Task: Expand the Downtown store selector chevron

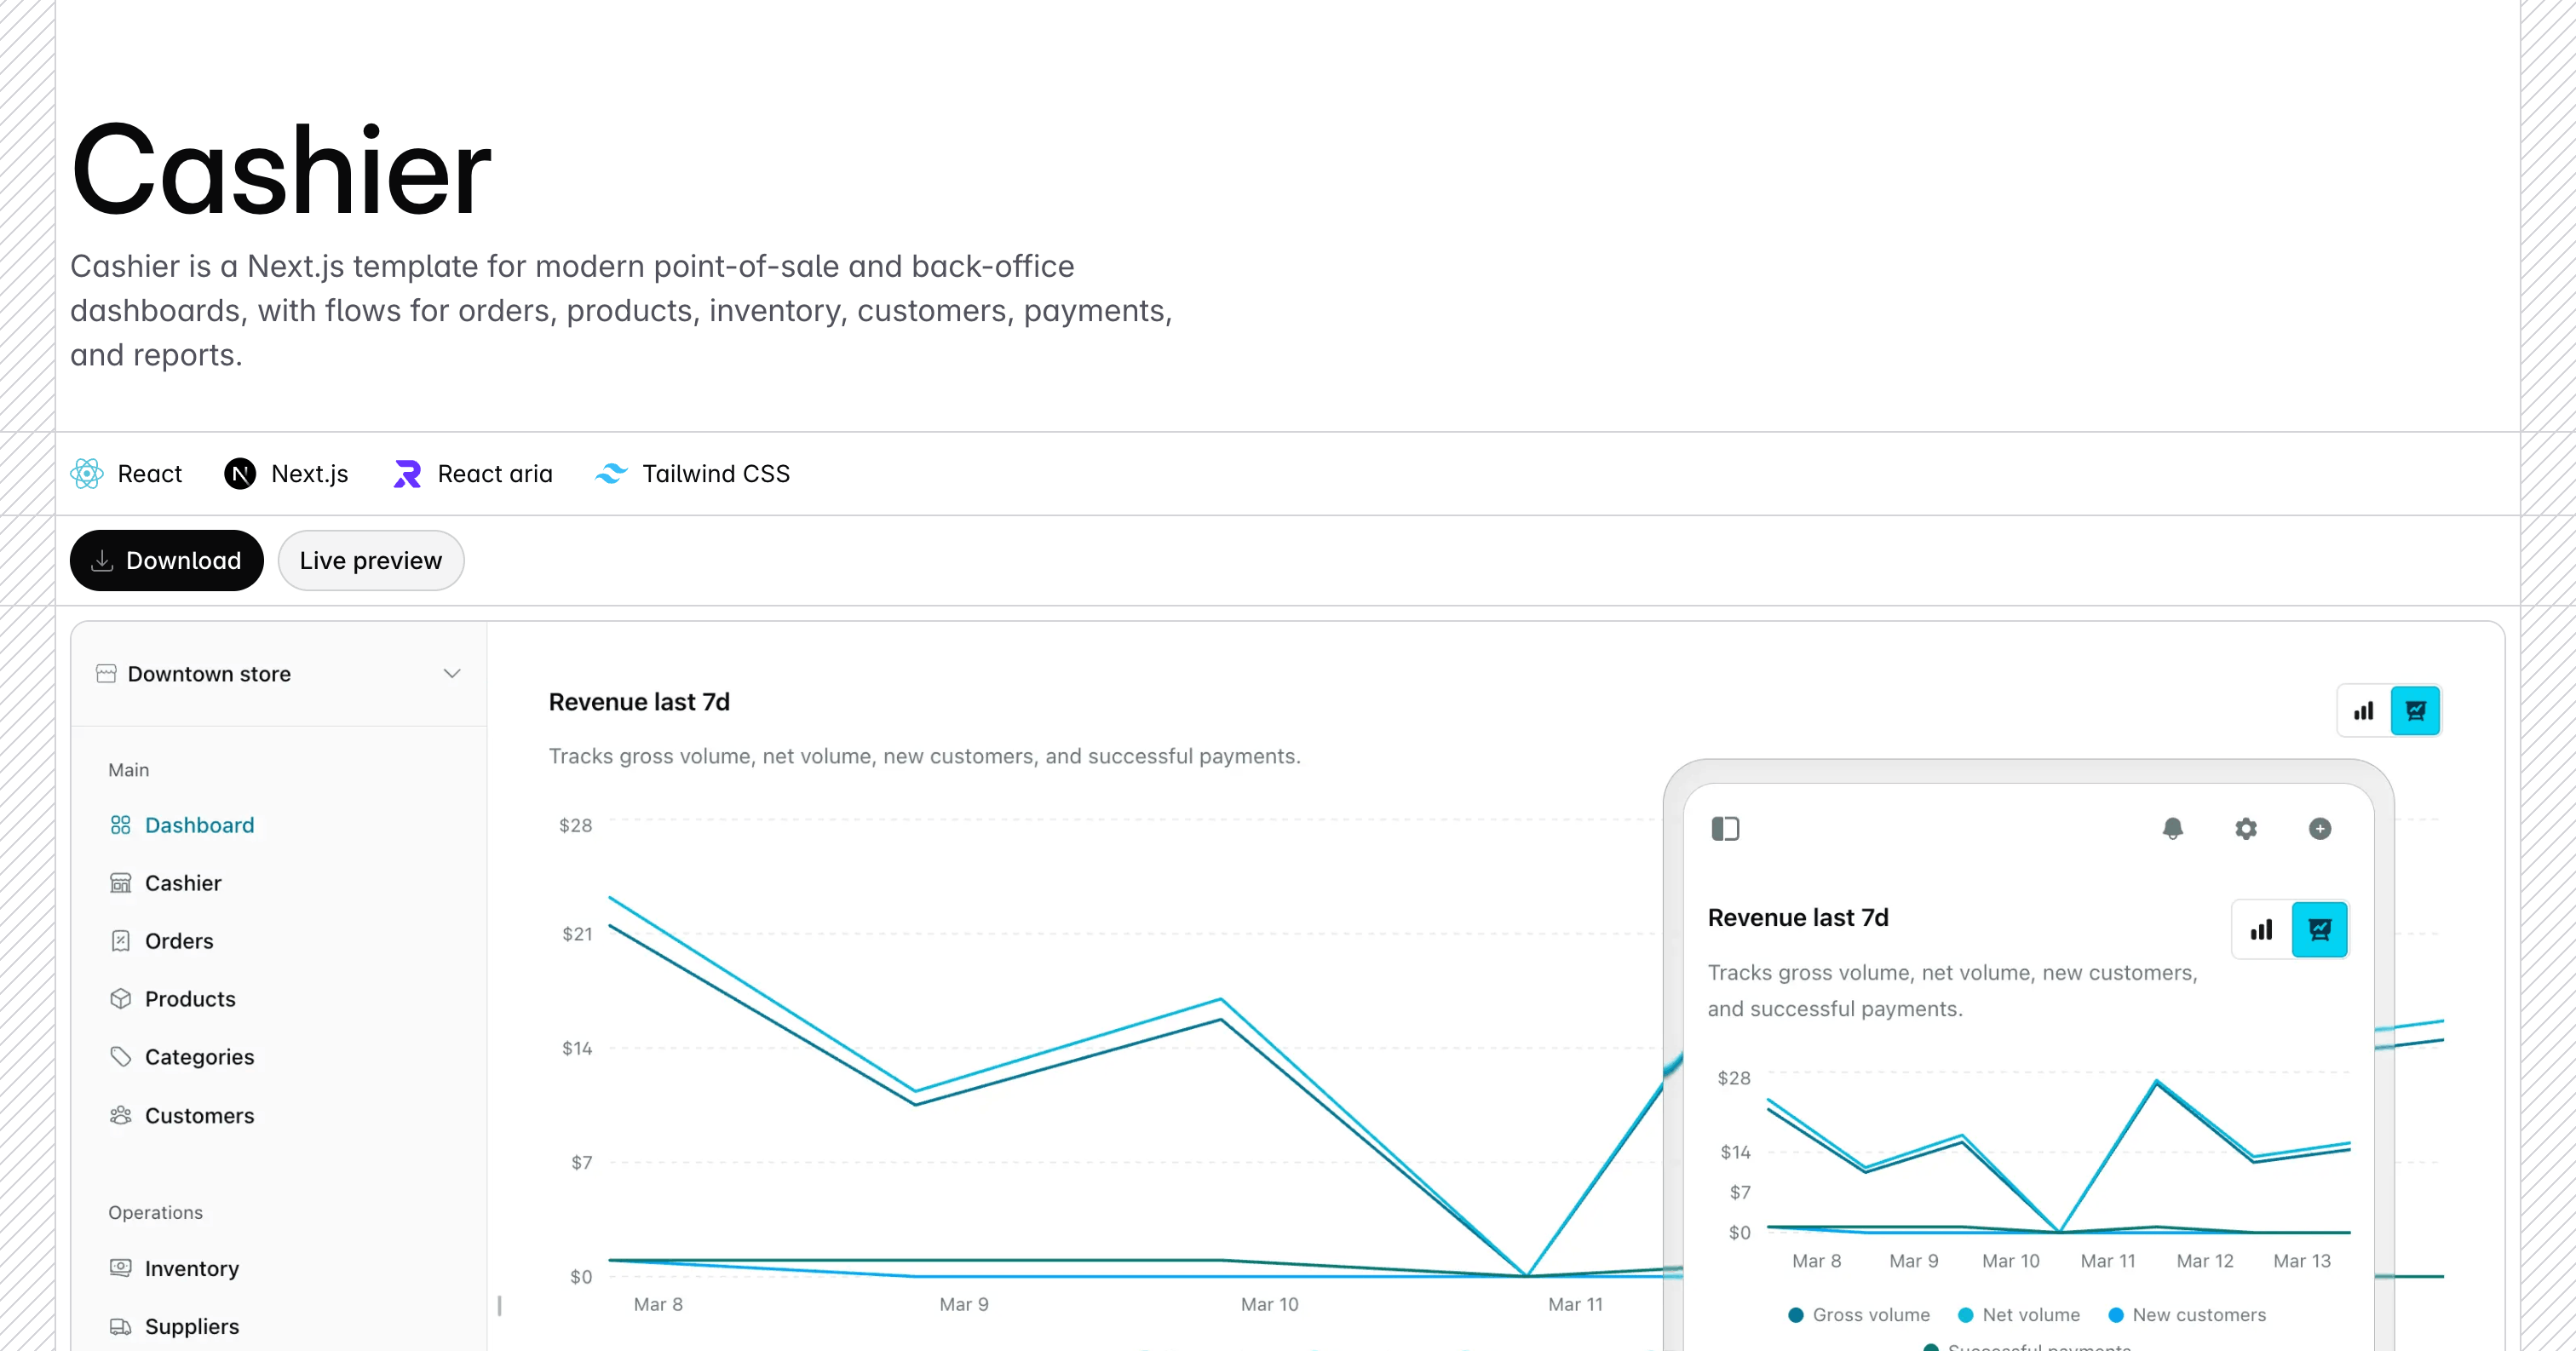Action: coord(452,673)
